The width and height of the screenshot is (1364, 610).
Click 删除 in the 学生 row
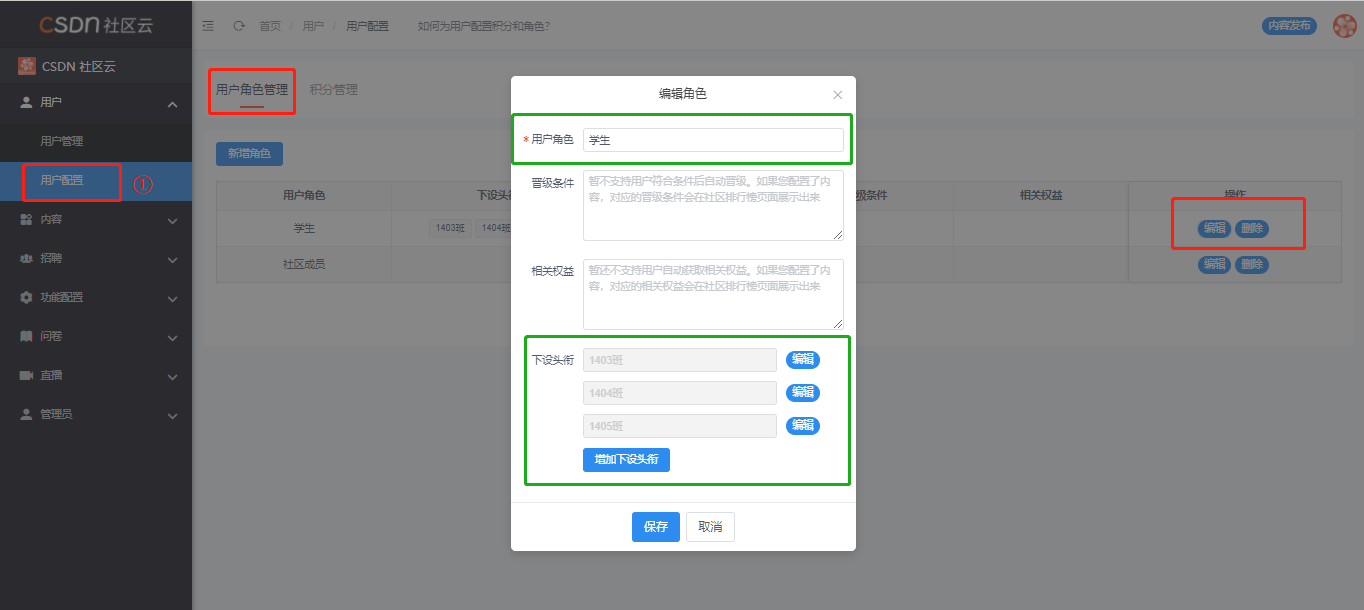coord(1252,228)
